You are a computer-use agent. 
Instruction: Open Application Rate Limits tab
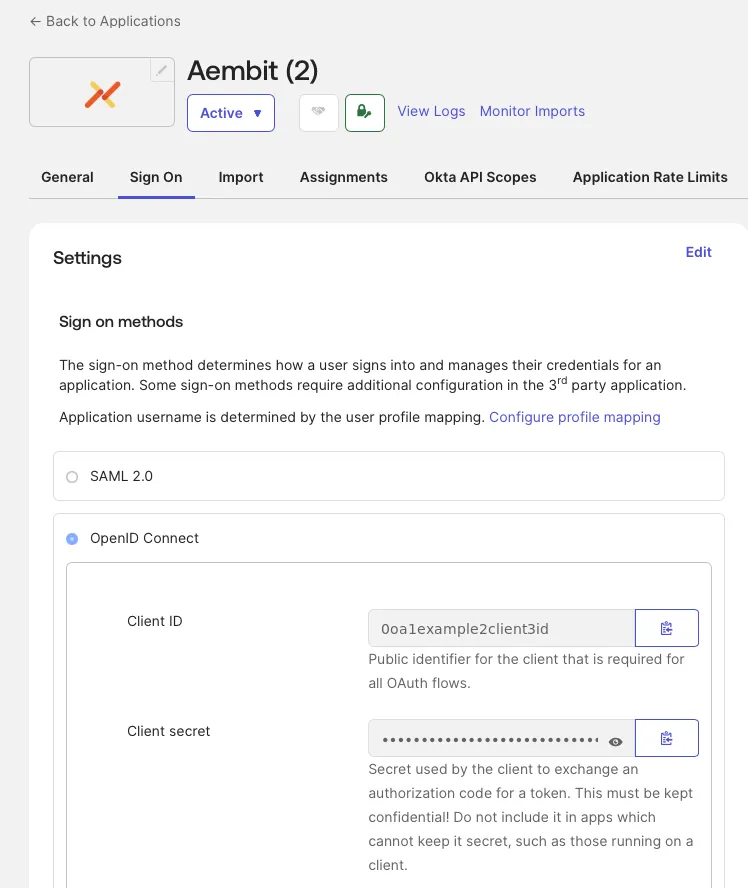(650, 177)
